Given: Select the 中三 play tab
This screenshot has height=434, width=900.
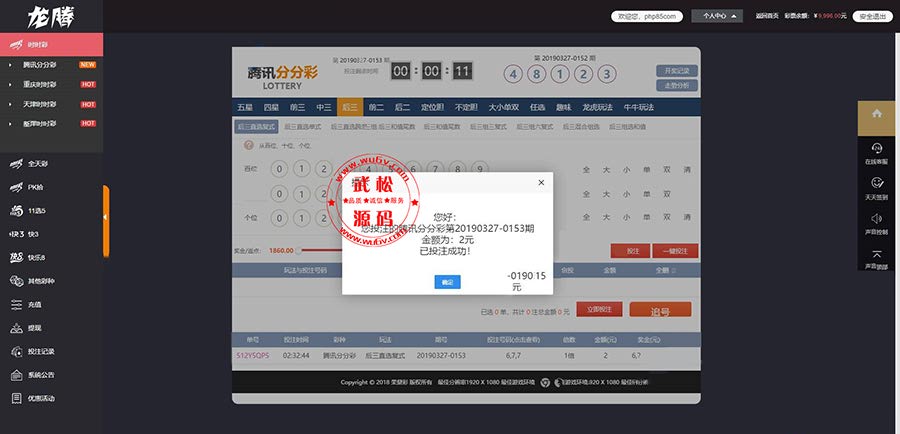Looking at the screenshot, I should pos(324,107).
